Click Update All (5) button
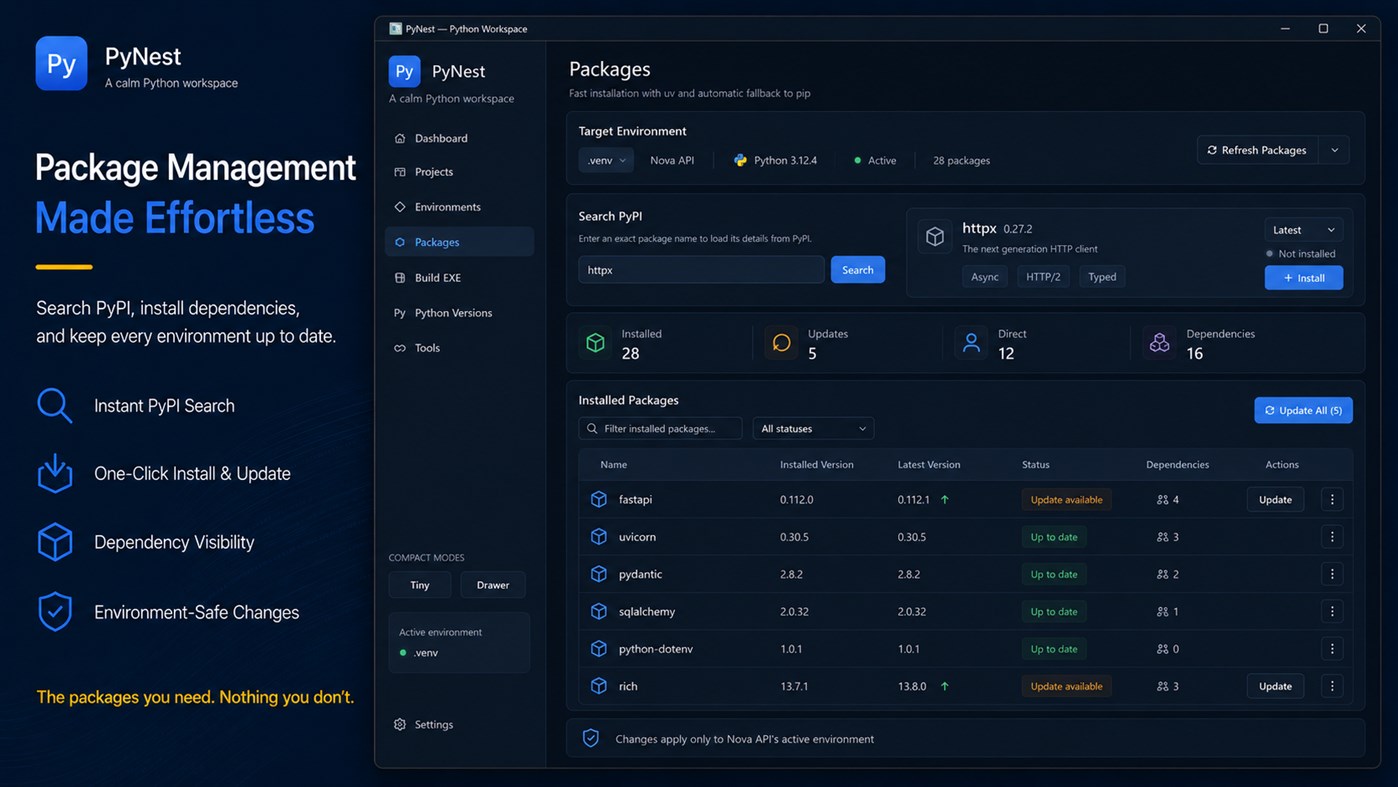 1303,410
